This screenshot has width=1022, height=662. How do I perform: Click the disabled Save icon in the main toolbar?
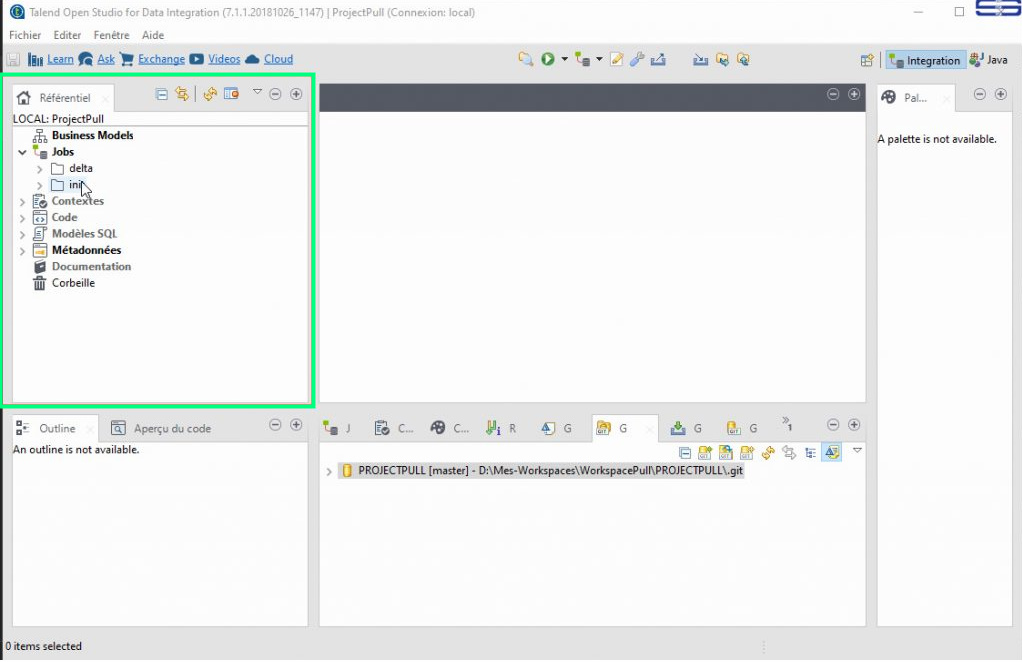click(13, 60)
